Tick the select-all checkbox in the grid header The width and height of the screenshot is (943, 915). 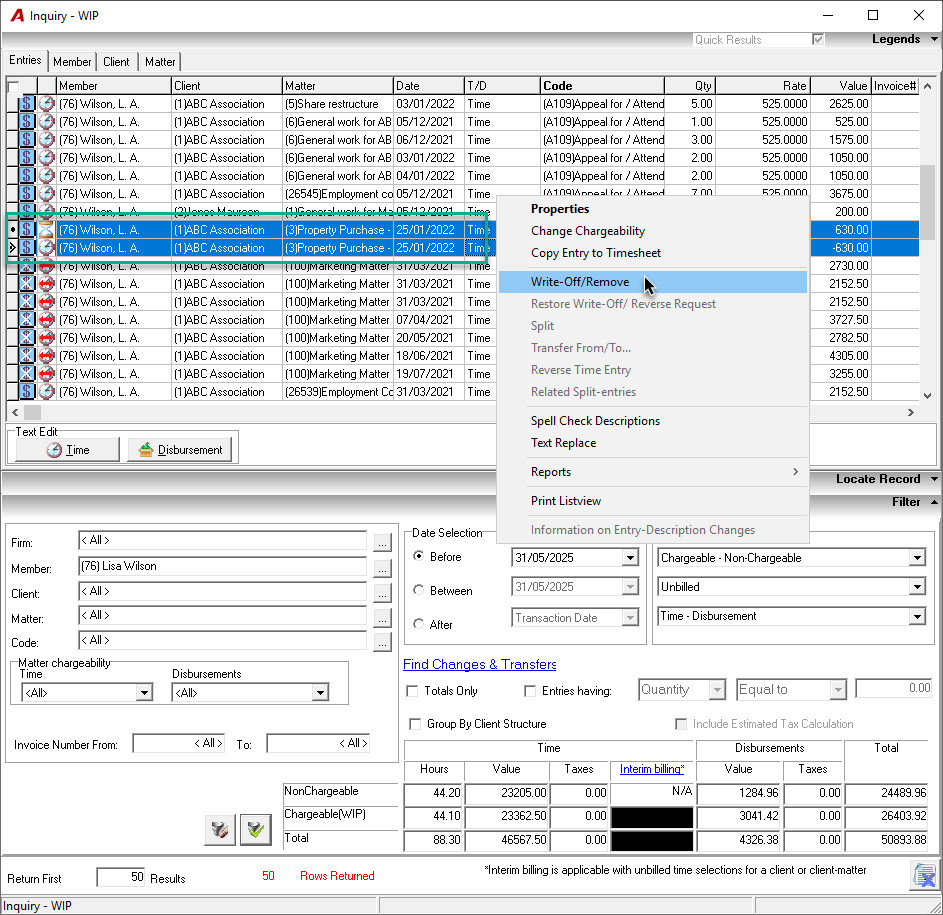click(x=13, y=86)
